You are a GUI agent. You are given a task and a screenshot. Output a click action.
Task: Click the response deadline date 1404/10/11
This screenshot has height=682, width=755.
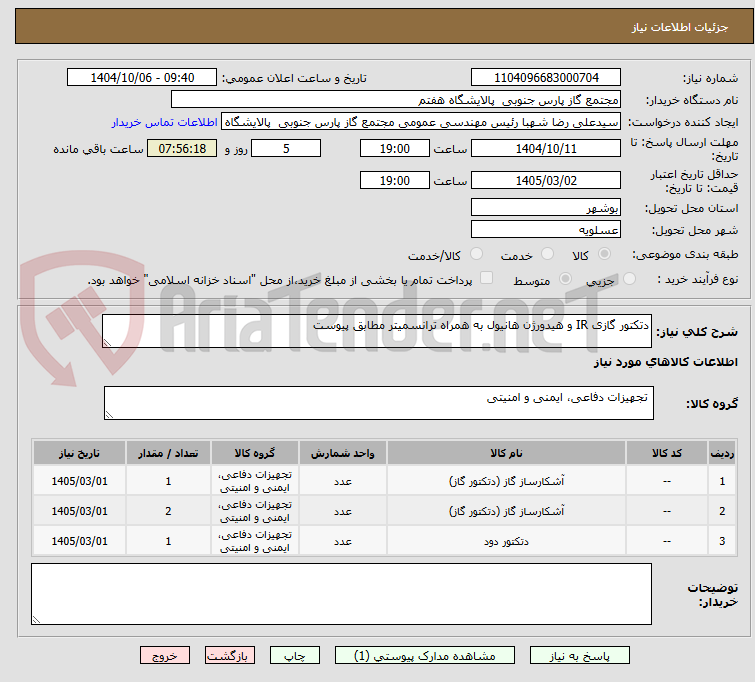click(x=546, y=148)
